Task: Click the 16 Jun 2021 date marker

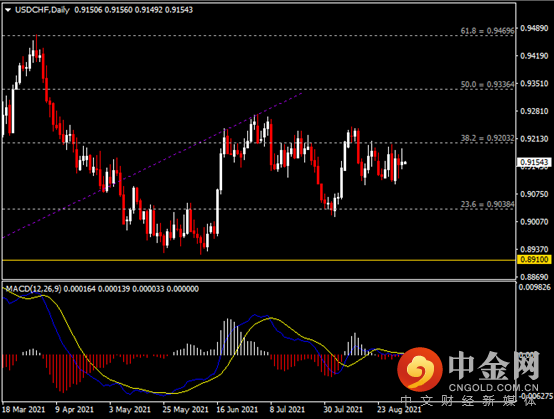Action: [x=237, y=410]
